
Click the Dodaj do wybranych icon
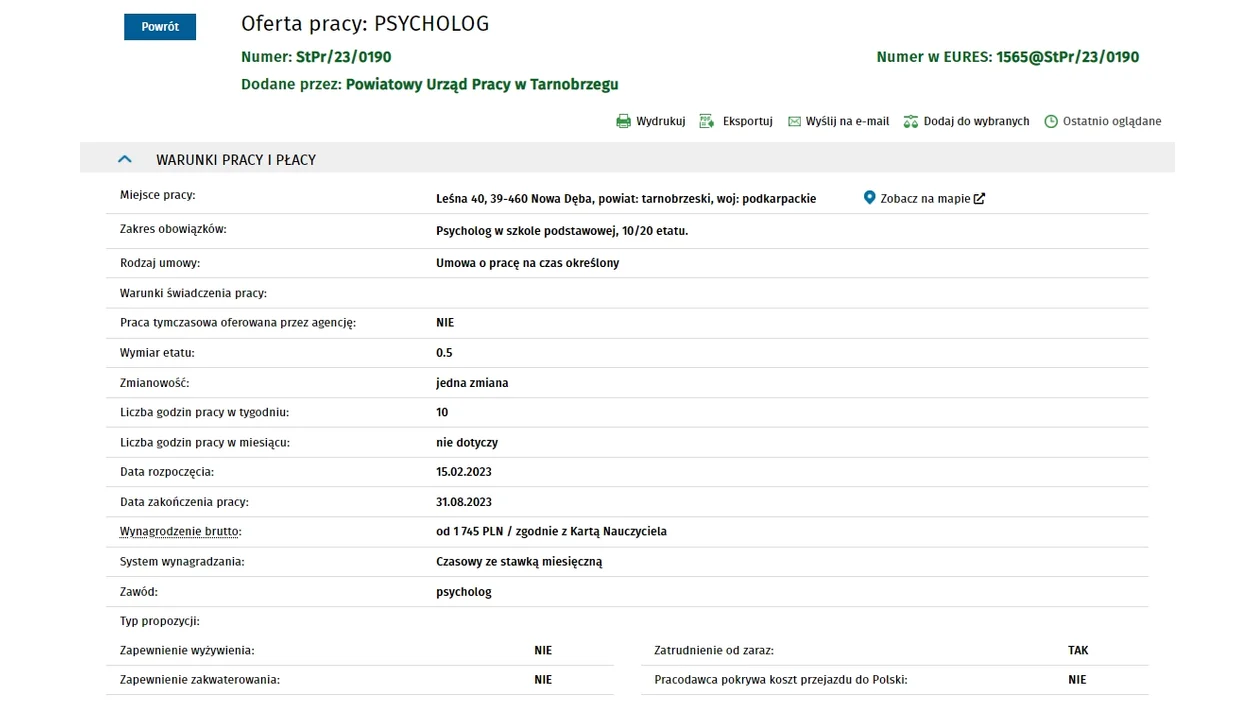pyautogui.click(x=910, y=122)
